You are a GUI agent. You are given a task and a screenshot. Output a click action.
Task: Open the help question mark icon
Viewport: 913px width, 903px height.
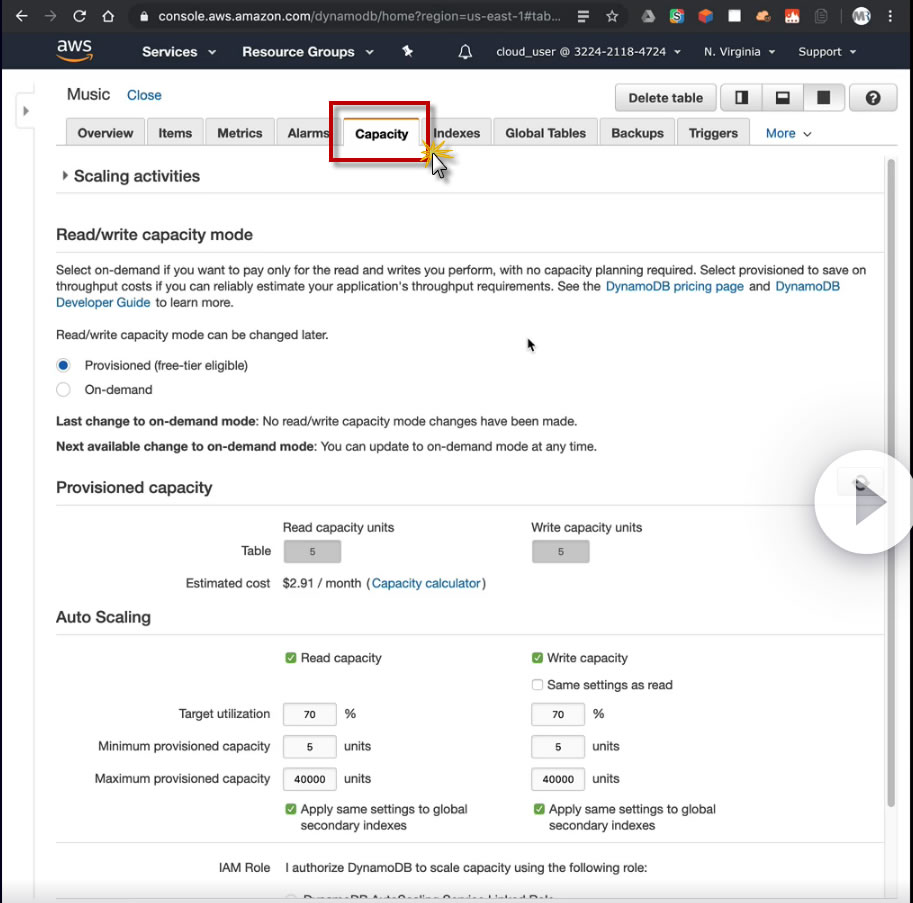873,98
